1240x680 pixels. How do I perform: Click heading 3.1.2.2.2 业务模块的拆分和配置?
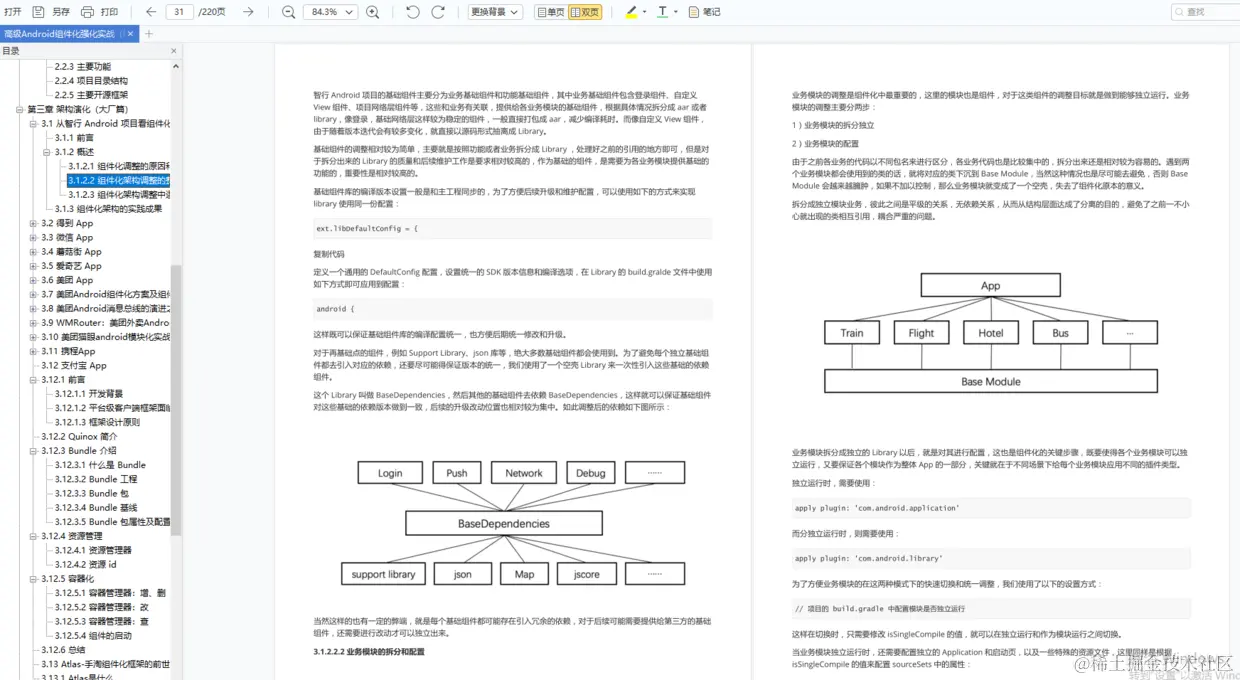(369, 651)
